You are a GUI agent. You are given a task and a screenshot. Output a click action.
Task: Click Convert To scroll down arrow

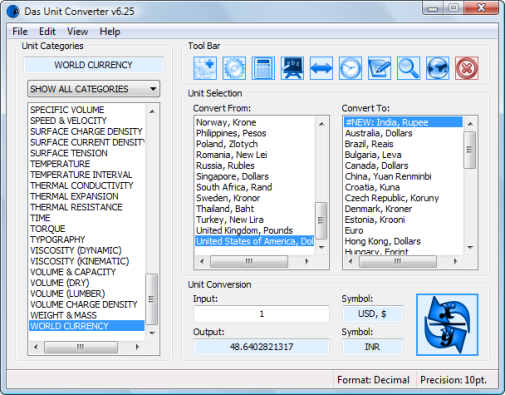(x=470, y=247)
